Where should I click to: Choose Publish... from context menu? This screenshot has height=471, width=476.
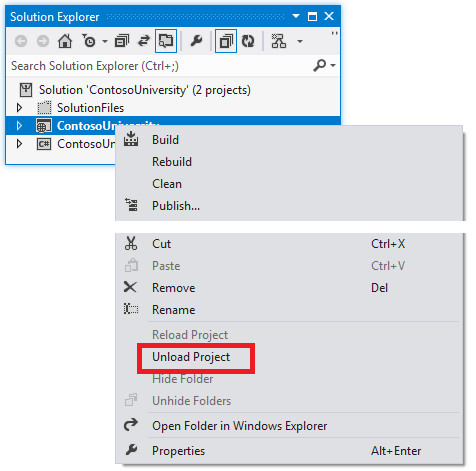click(x=176, y=206)
